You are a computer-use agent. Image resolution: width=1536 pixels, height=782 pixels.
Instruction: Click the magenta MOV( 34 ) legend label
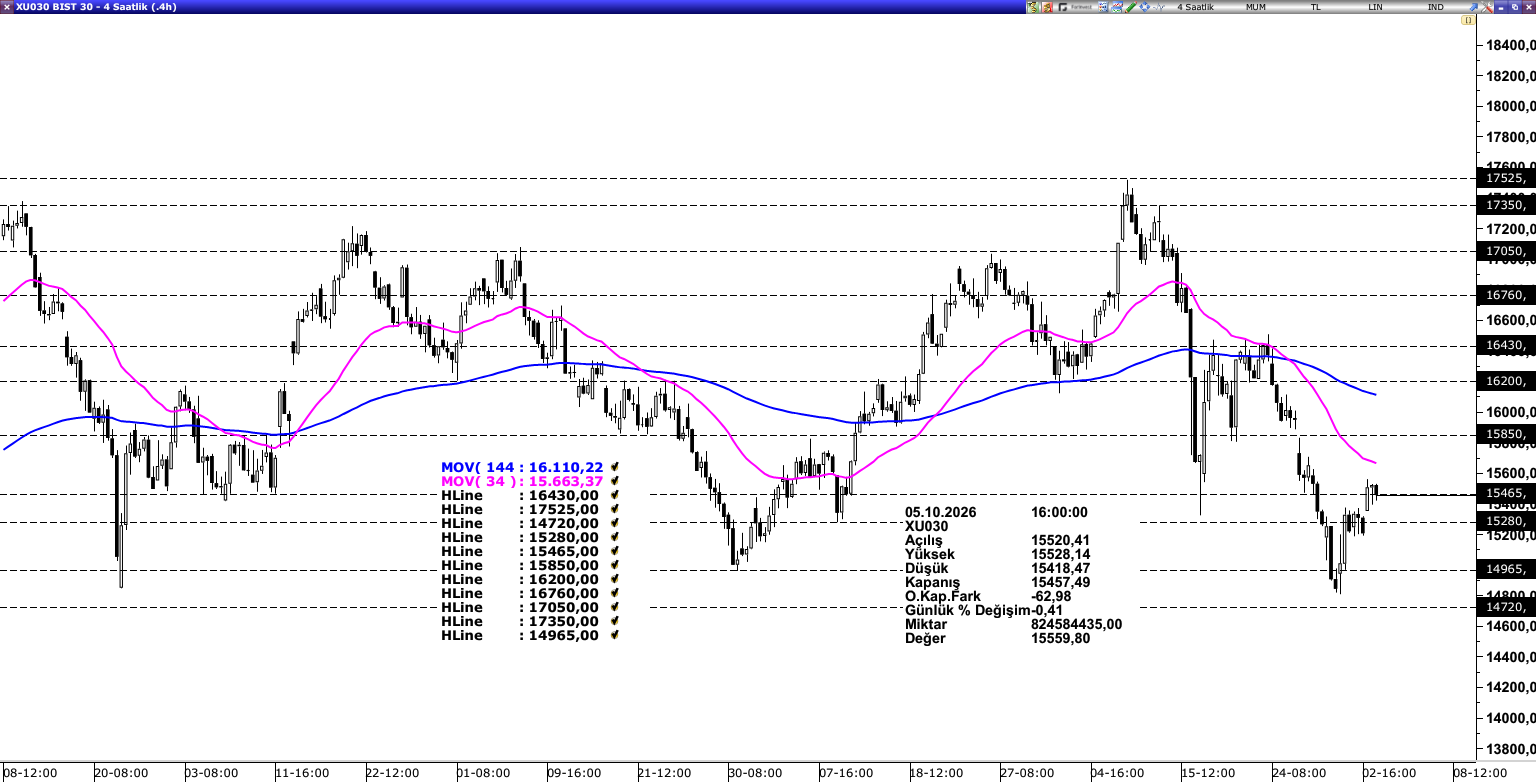pyautogui.click(x=477, y=481)
